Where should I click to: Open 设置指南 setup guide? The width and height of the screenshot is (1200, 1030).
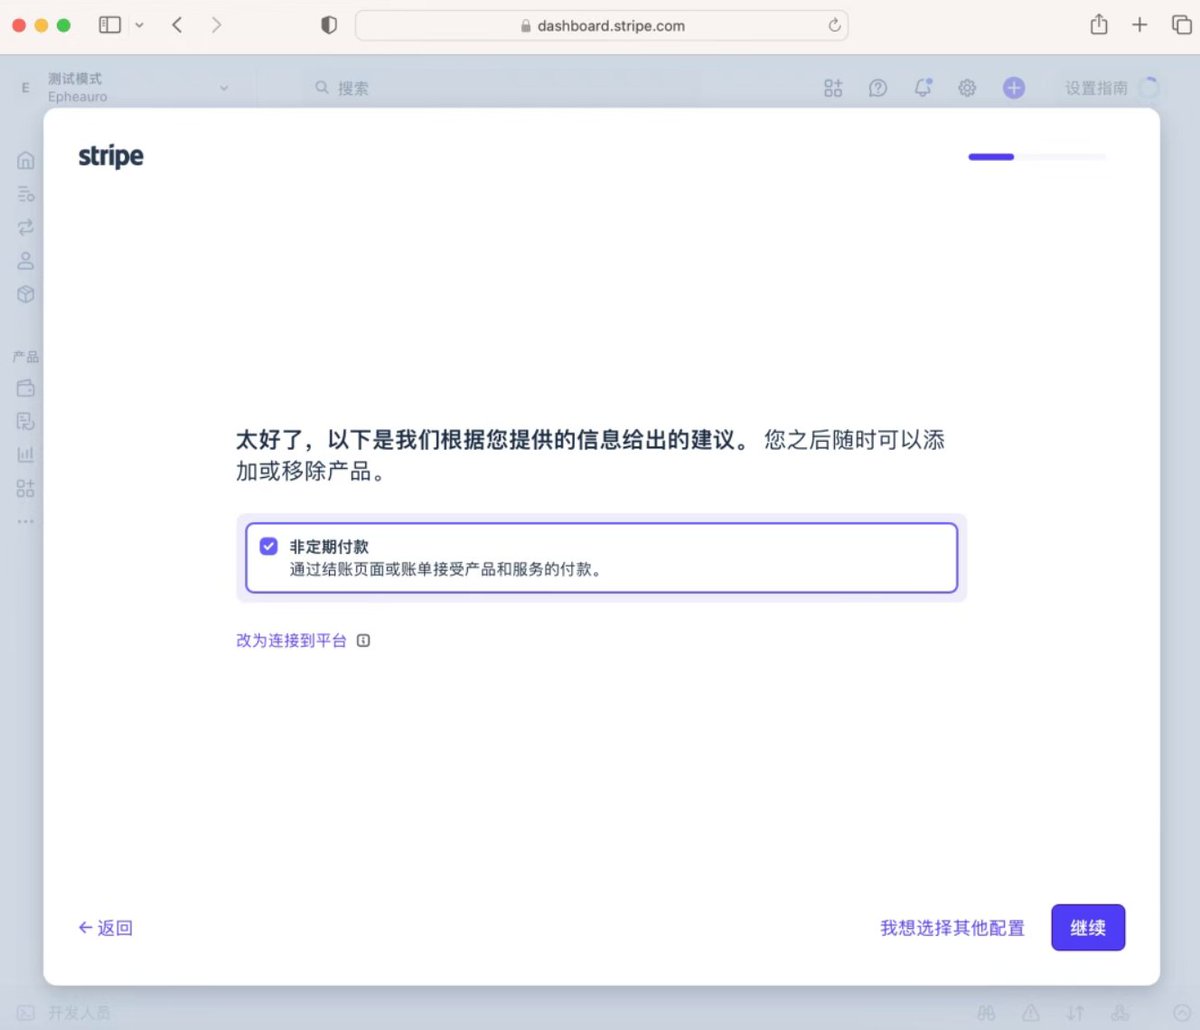pyautogui.click(x=1110, y=88)
